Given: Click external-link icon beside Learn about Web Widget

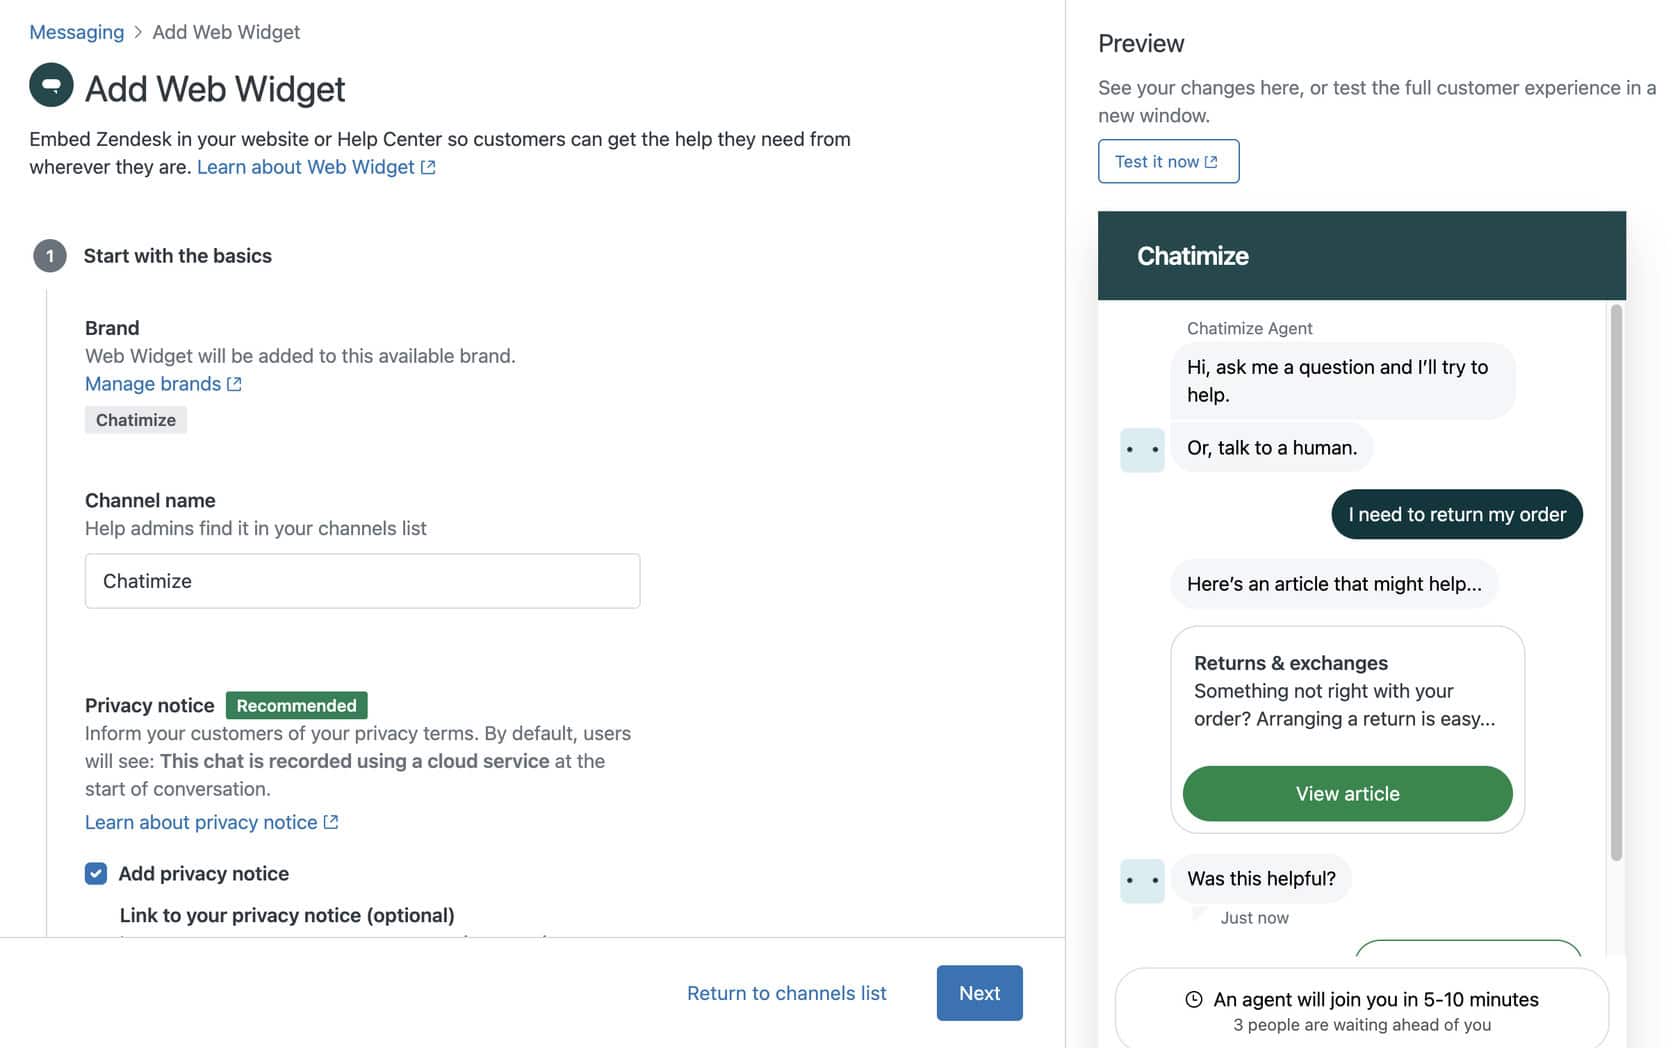Looking at the screenshot, I should [428, 167].
